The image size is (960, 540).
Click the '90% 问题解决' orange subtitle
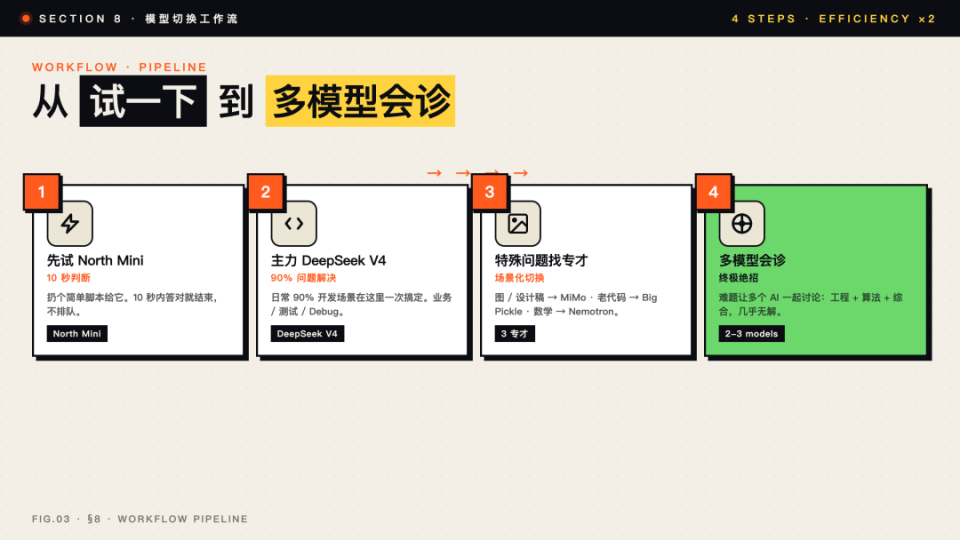[x=304, y=278]
